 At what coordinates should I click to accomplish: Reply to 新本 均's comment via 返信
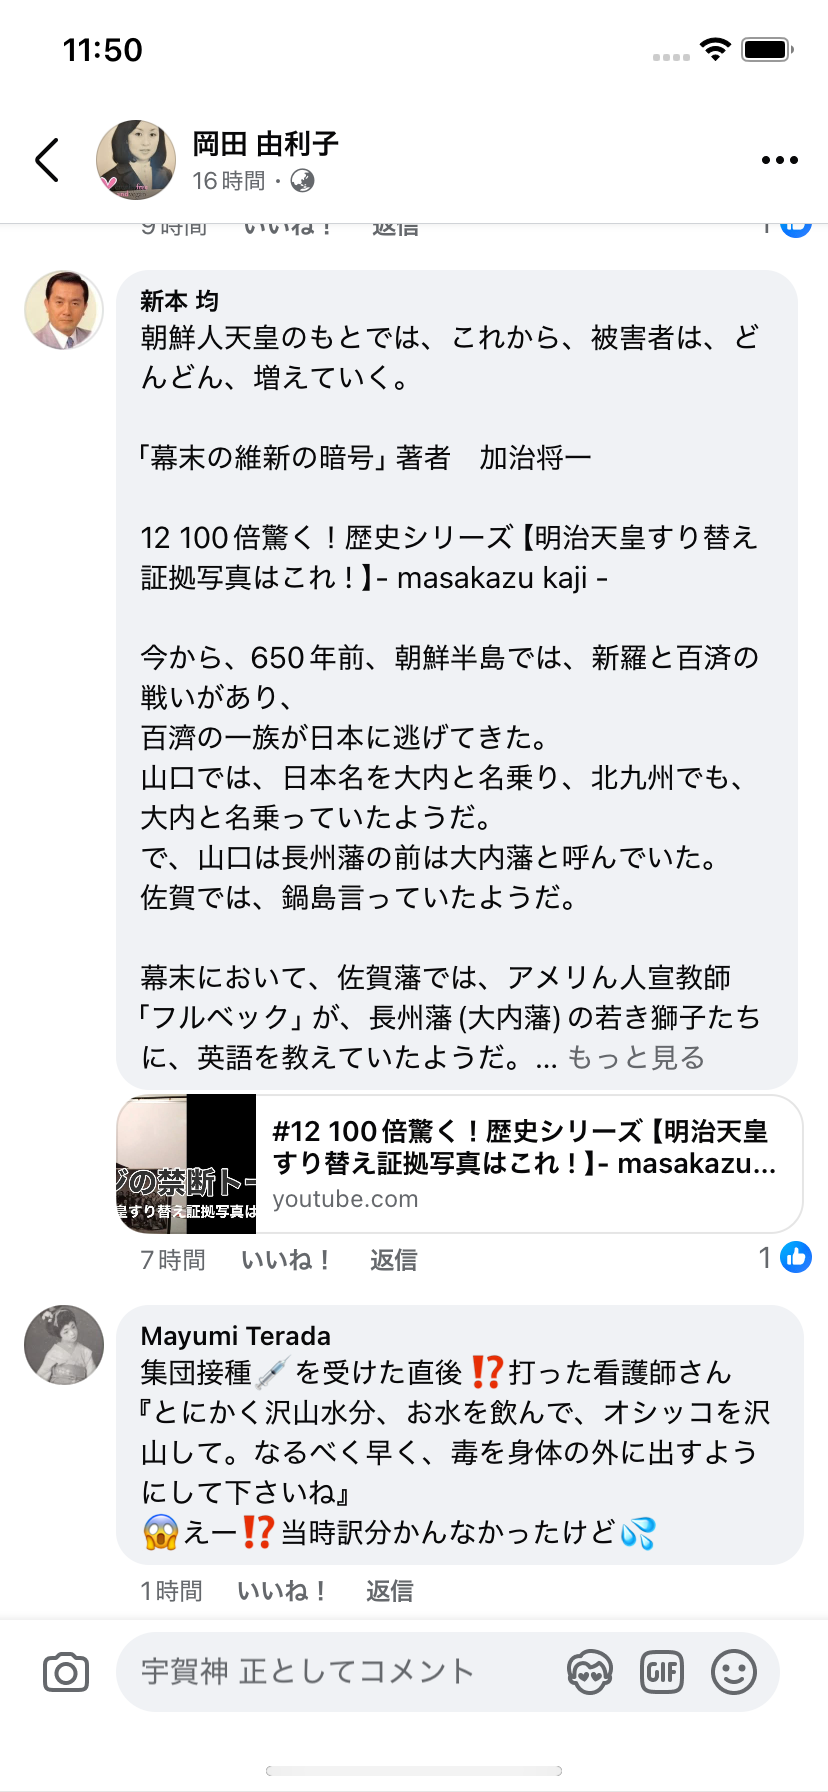394,1260
